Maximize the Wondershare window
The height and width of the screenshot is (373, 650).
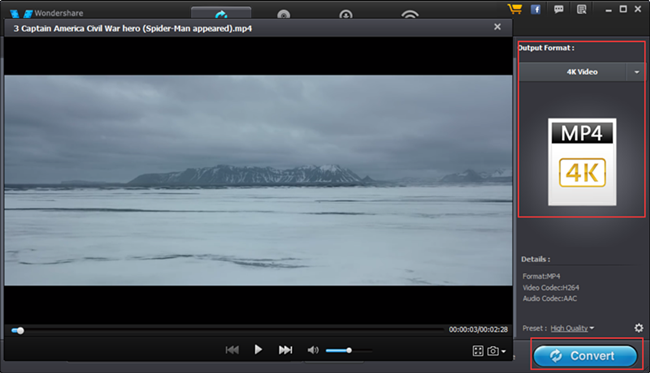point(623,9)
